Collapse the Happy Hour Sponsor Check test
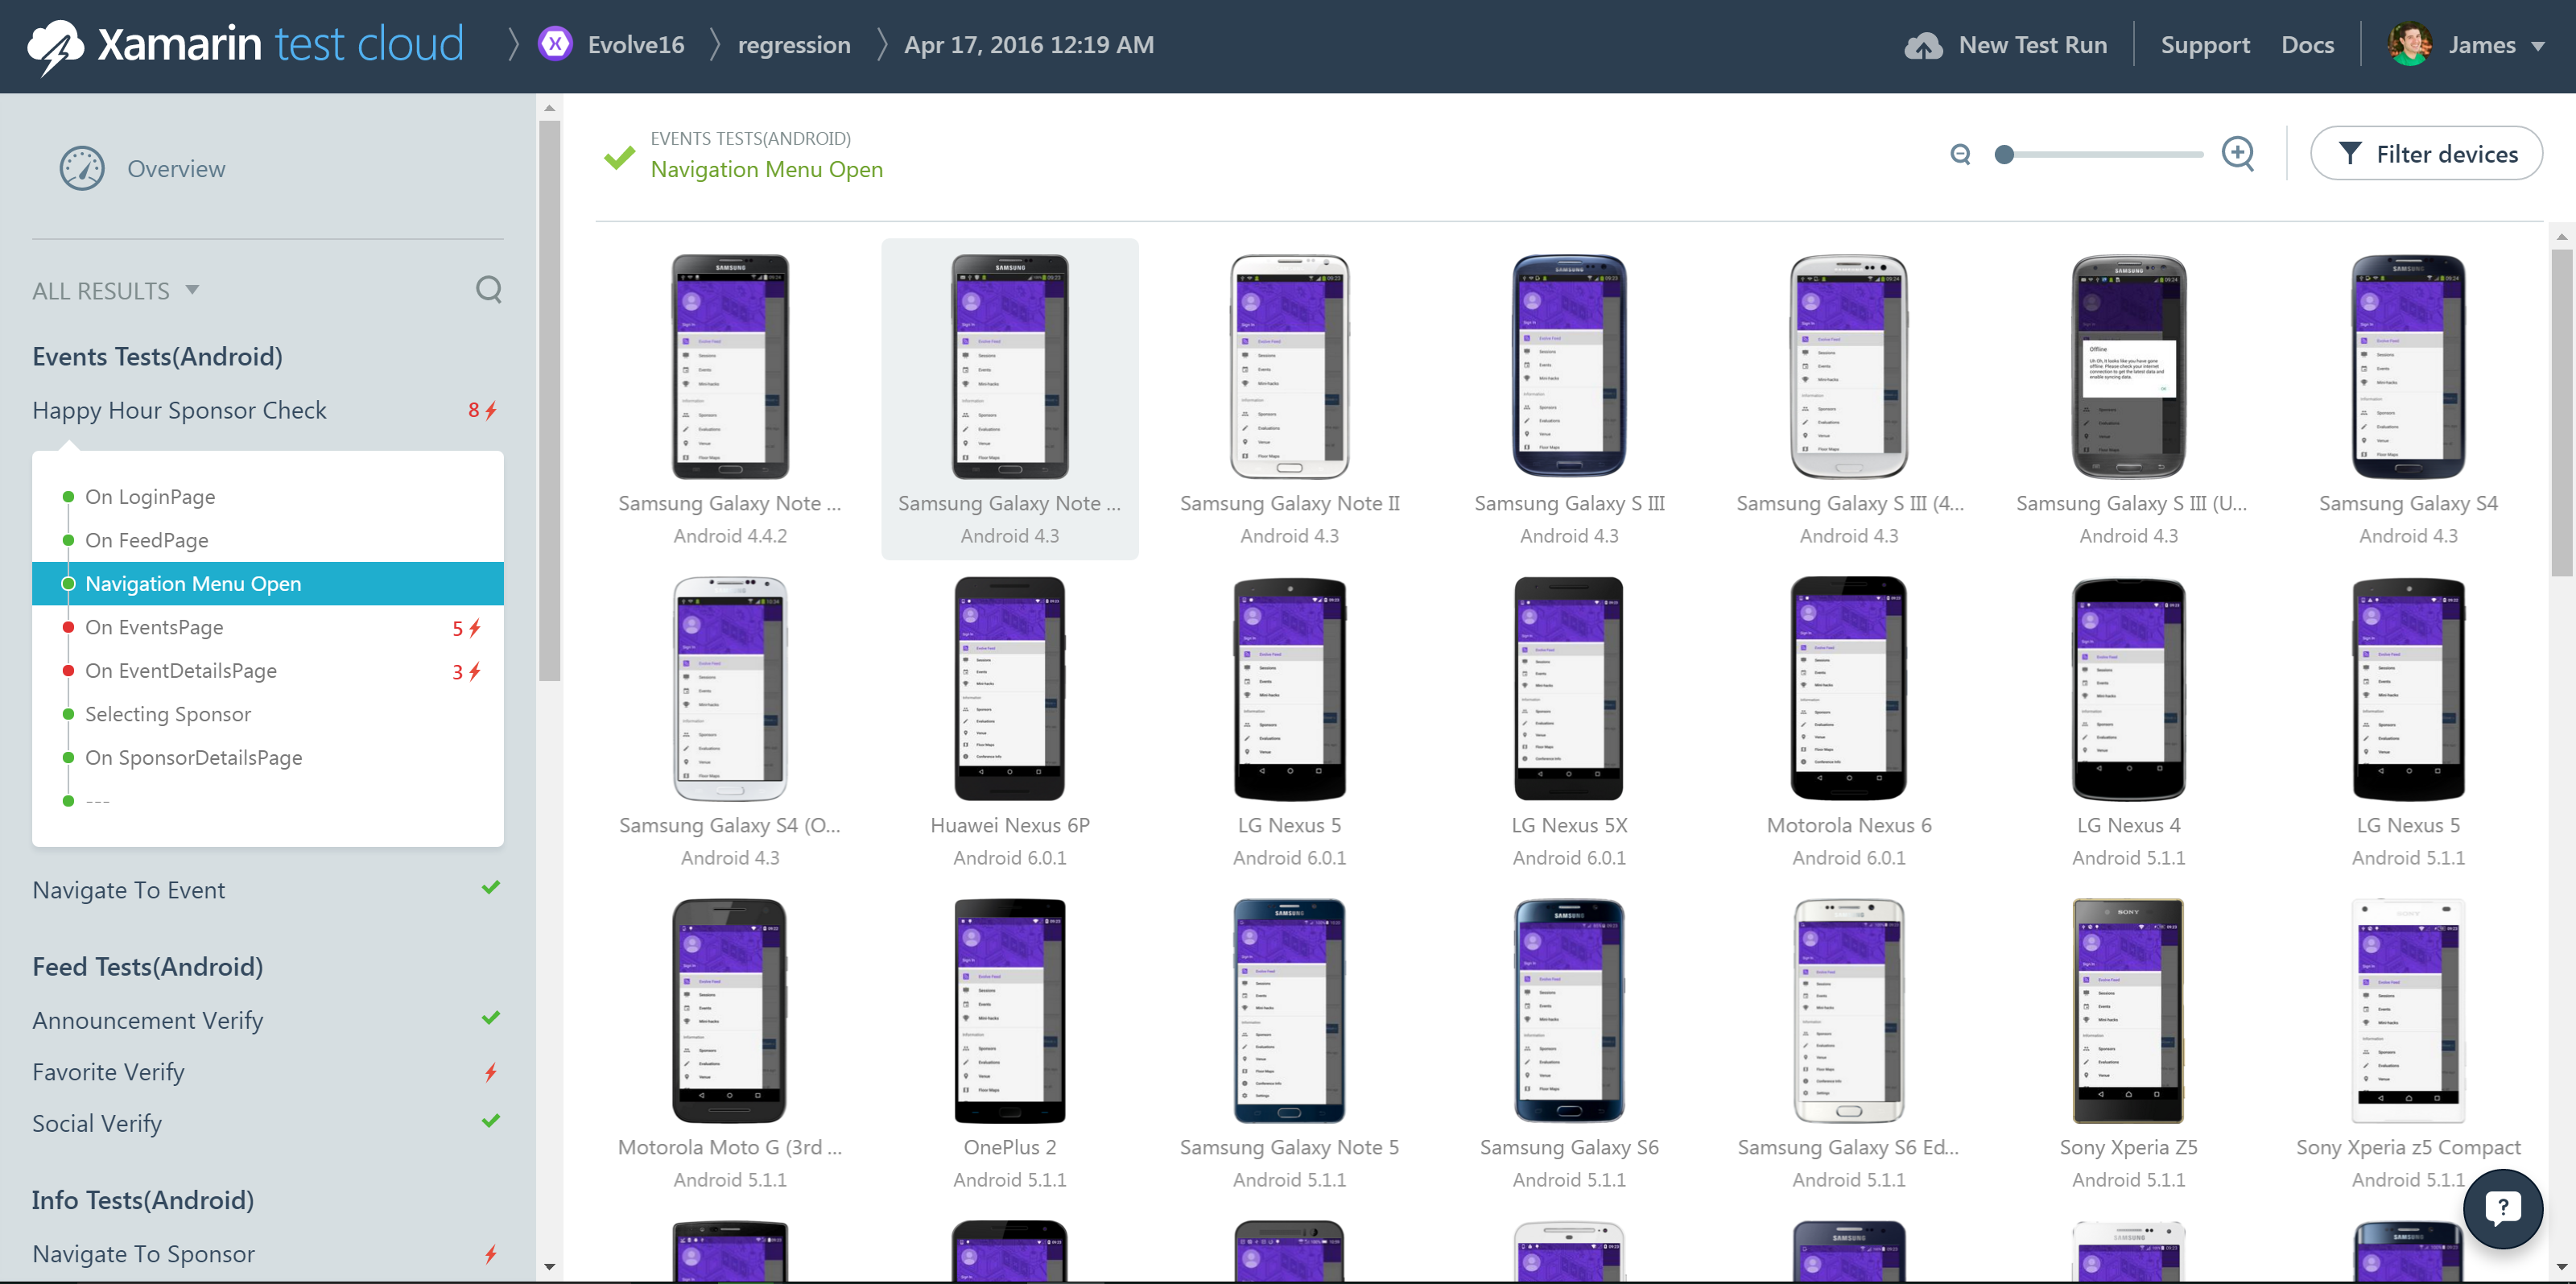This screenshot has height=1284, width=2576. (x=180, y=411)
